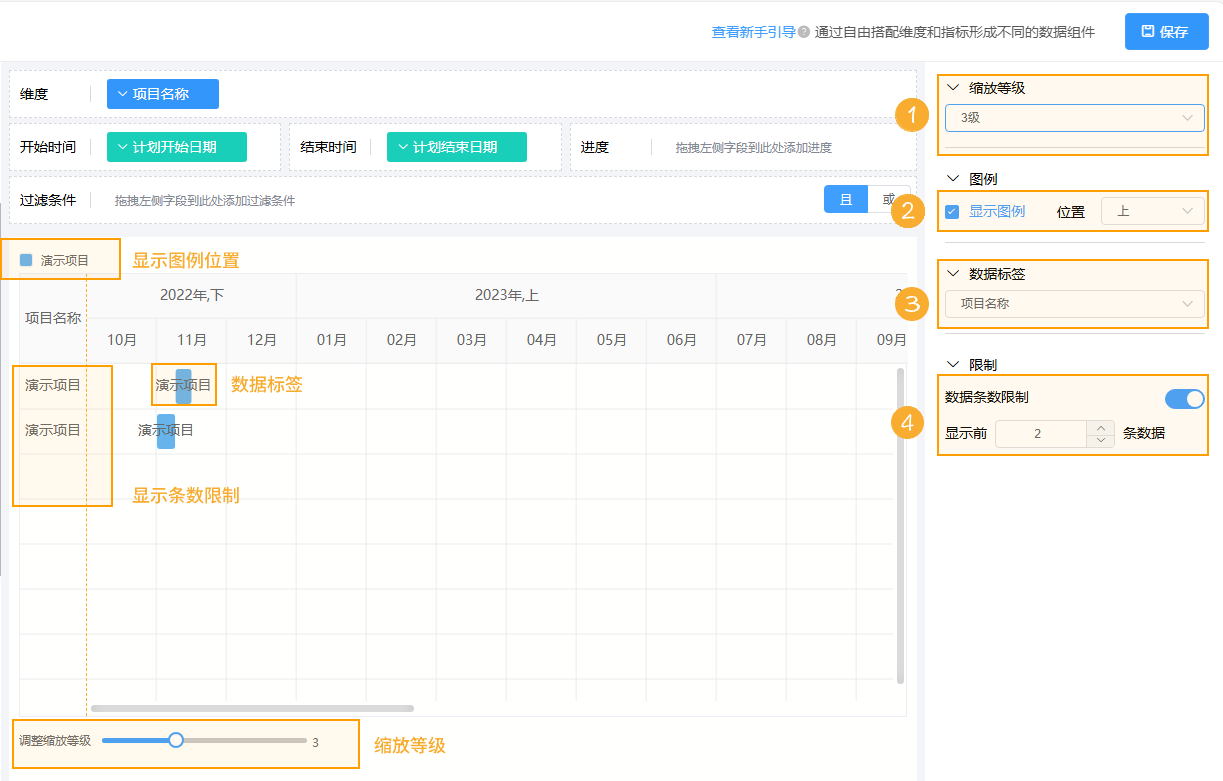Click the 调整缩放等级 slider handle
1223x781 pixels.
coord(176,740)
